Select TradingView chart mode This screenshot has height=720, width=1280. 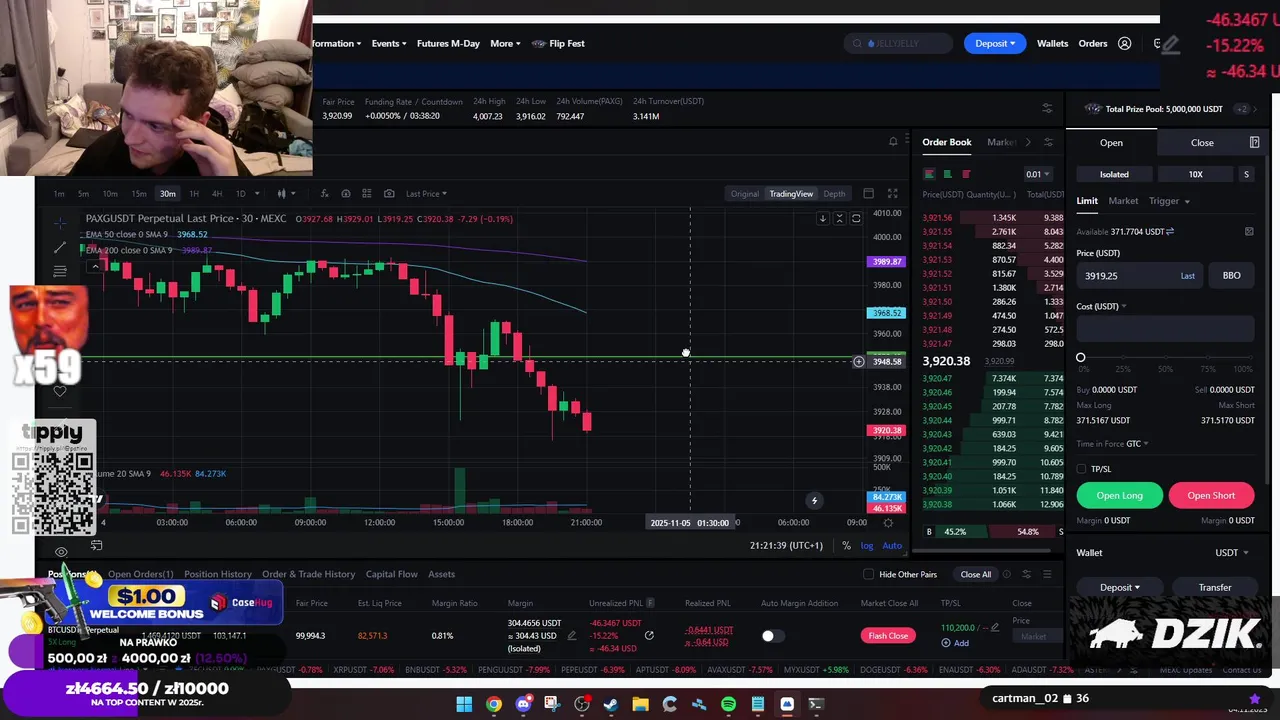coord(791,194)
